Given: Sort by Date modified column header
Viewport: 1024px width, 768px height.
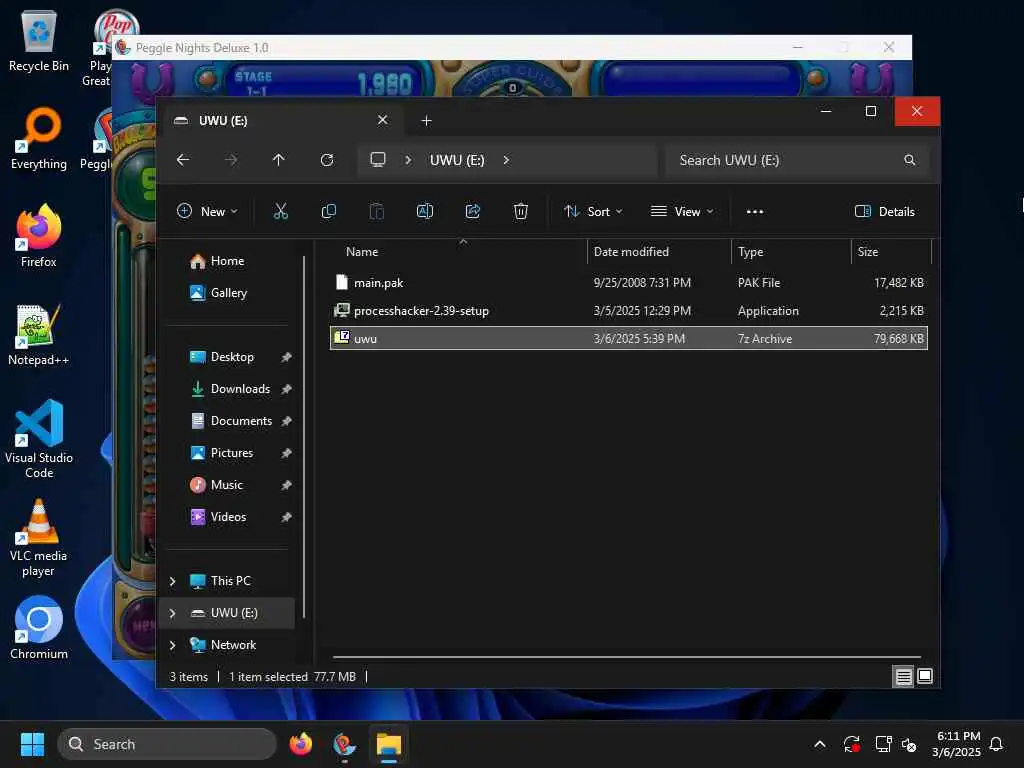Looking at the screenshot, I should [x=659, y=251].
